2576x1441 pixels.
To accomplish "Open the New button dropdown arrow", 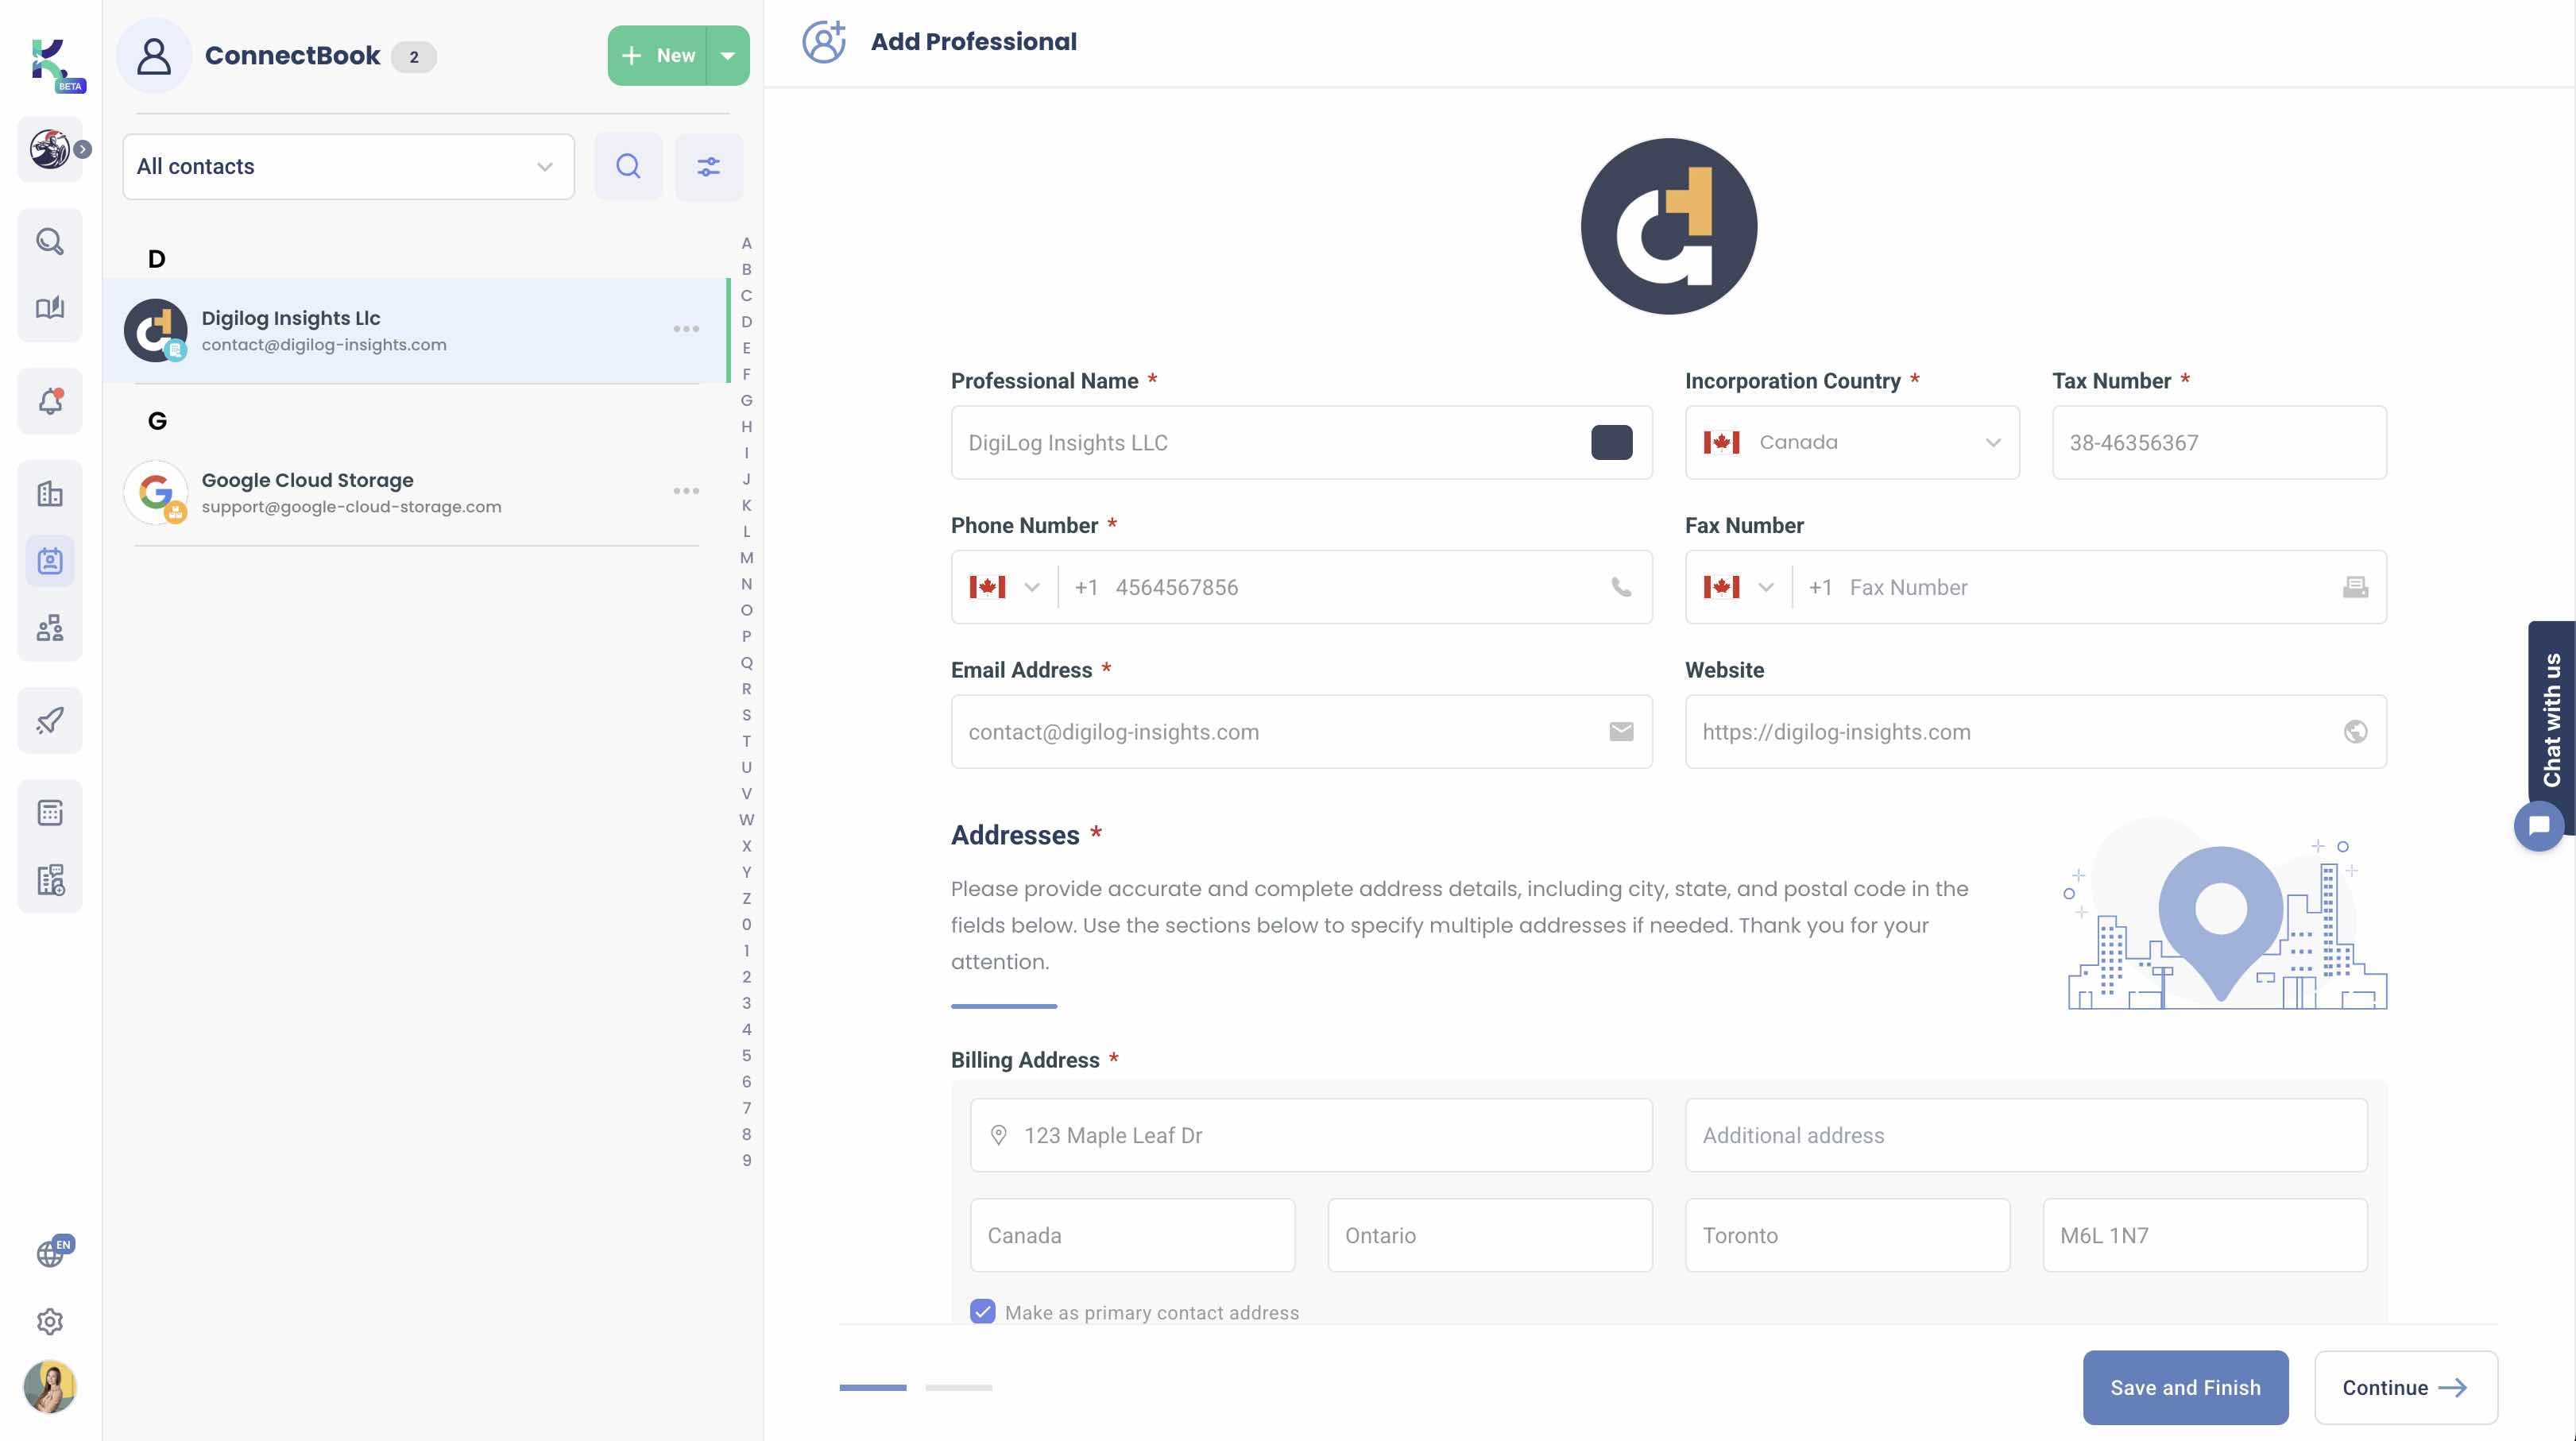I will [729, 55].
